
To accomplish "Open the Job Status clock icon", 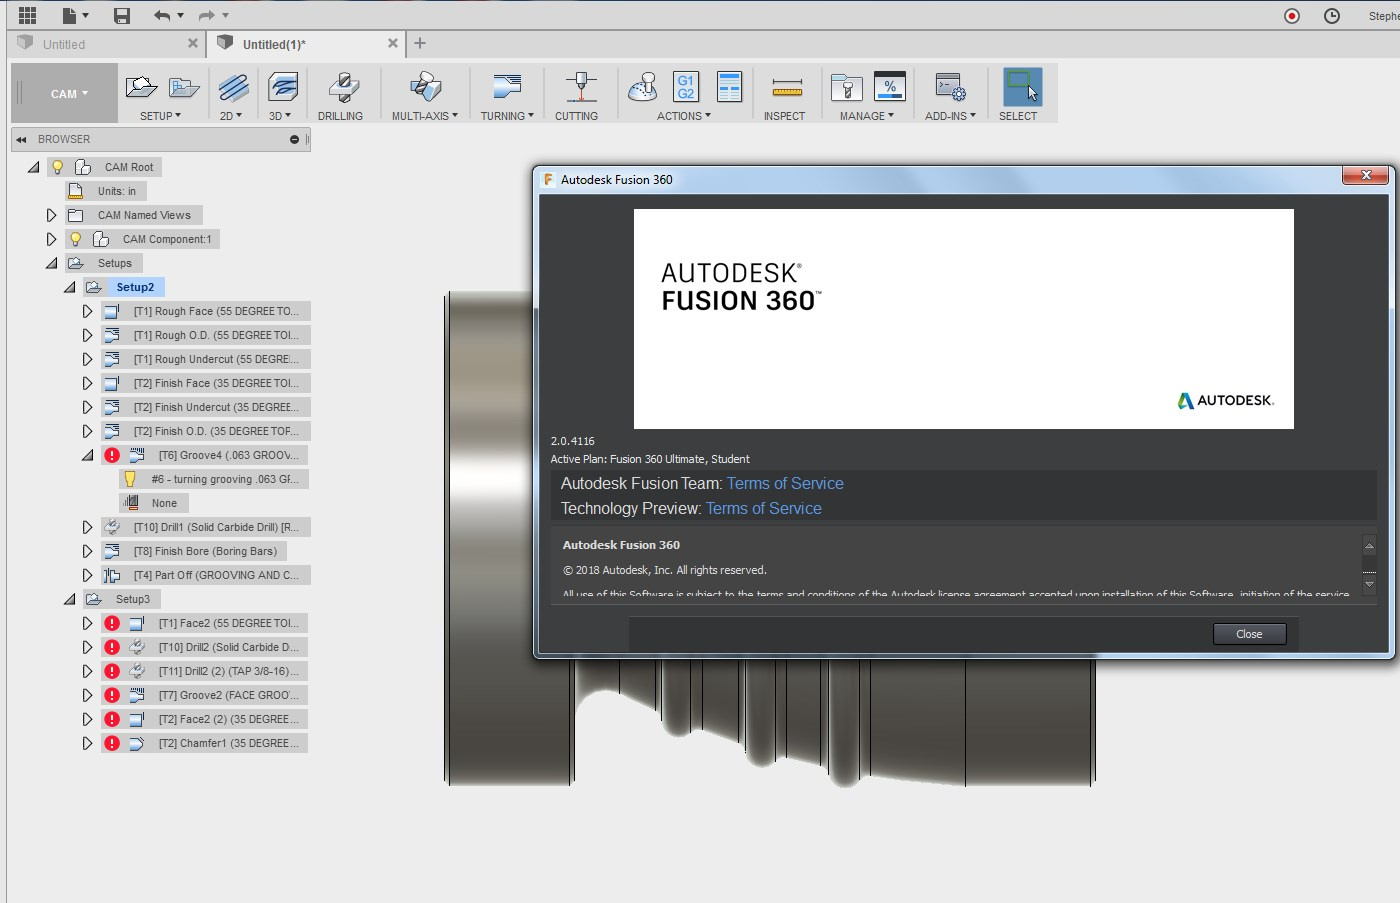I will (x=1331, y=15).
